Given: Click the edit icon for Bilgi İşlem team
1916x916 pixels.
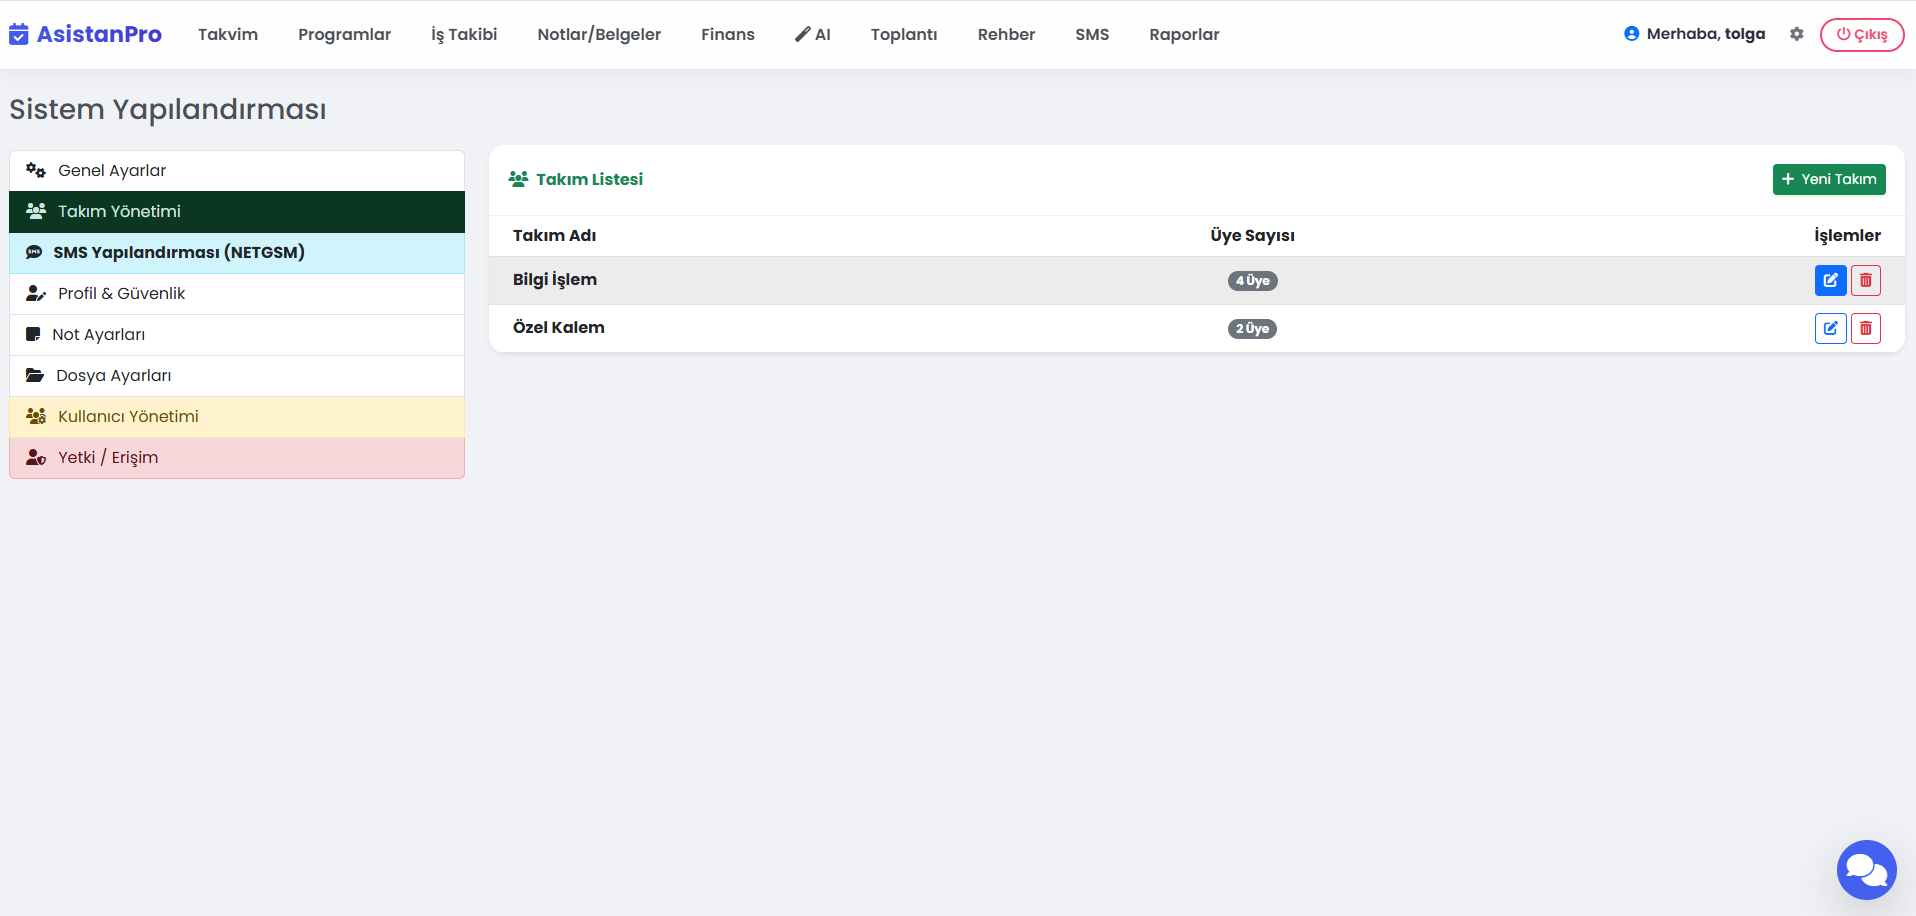Looking at the screenshot, I should [x=1830, y=281].
